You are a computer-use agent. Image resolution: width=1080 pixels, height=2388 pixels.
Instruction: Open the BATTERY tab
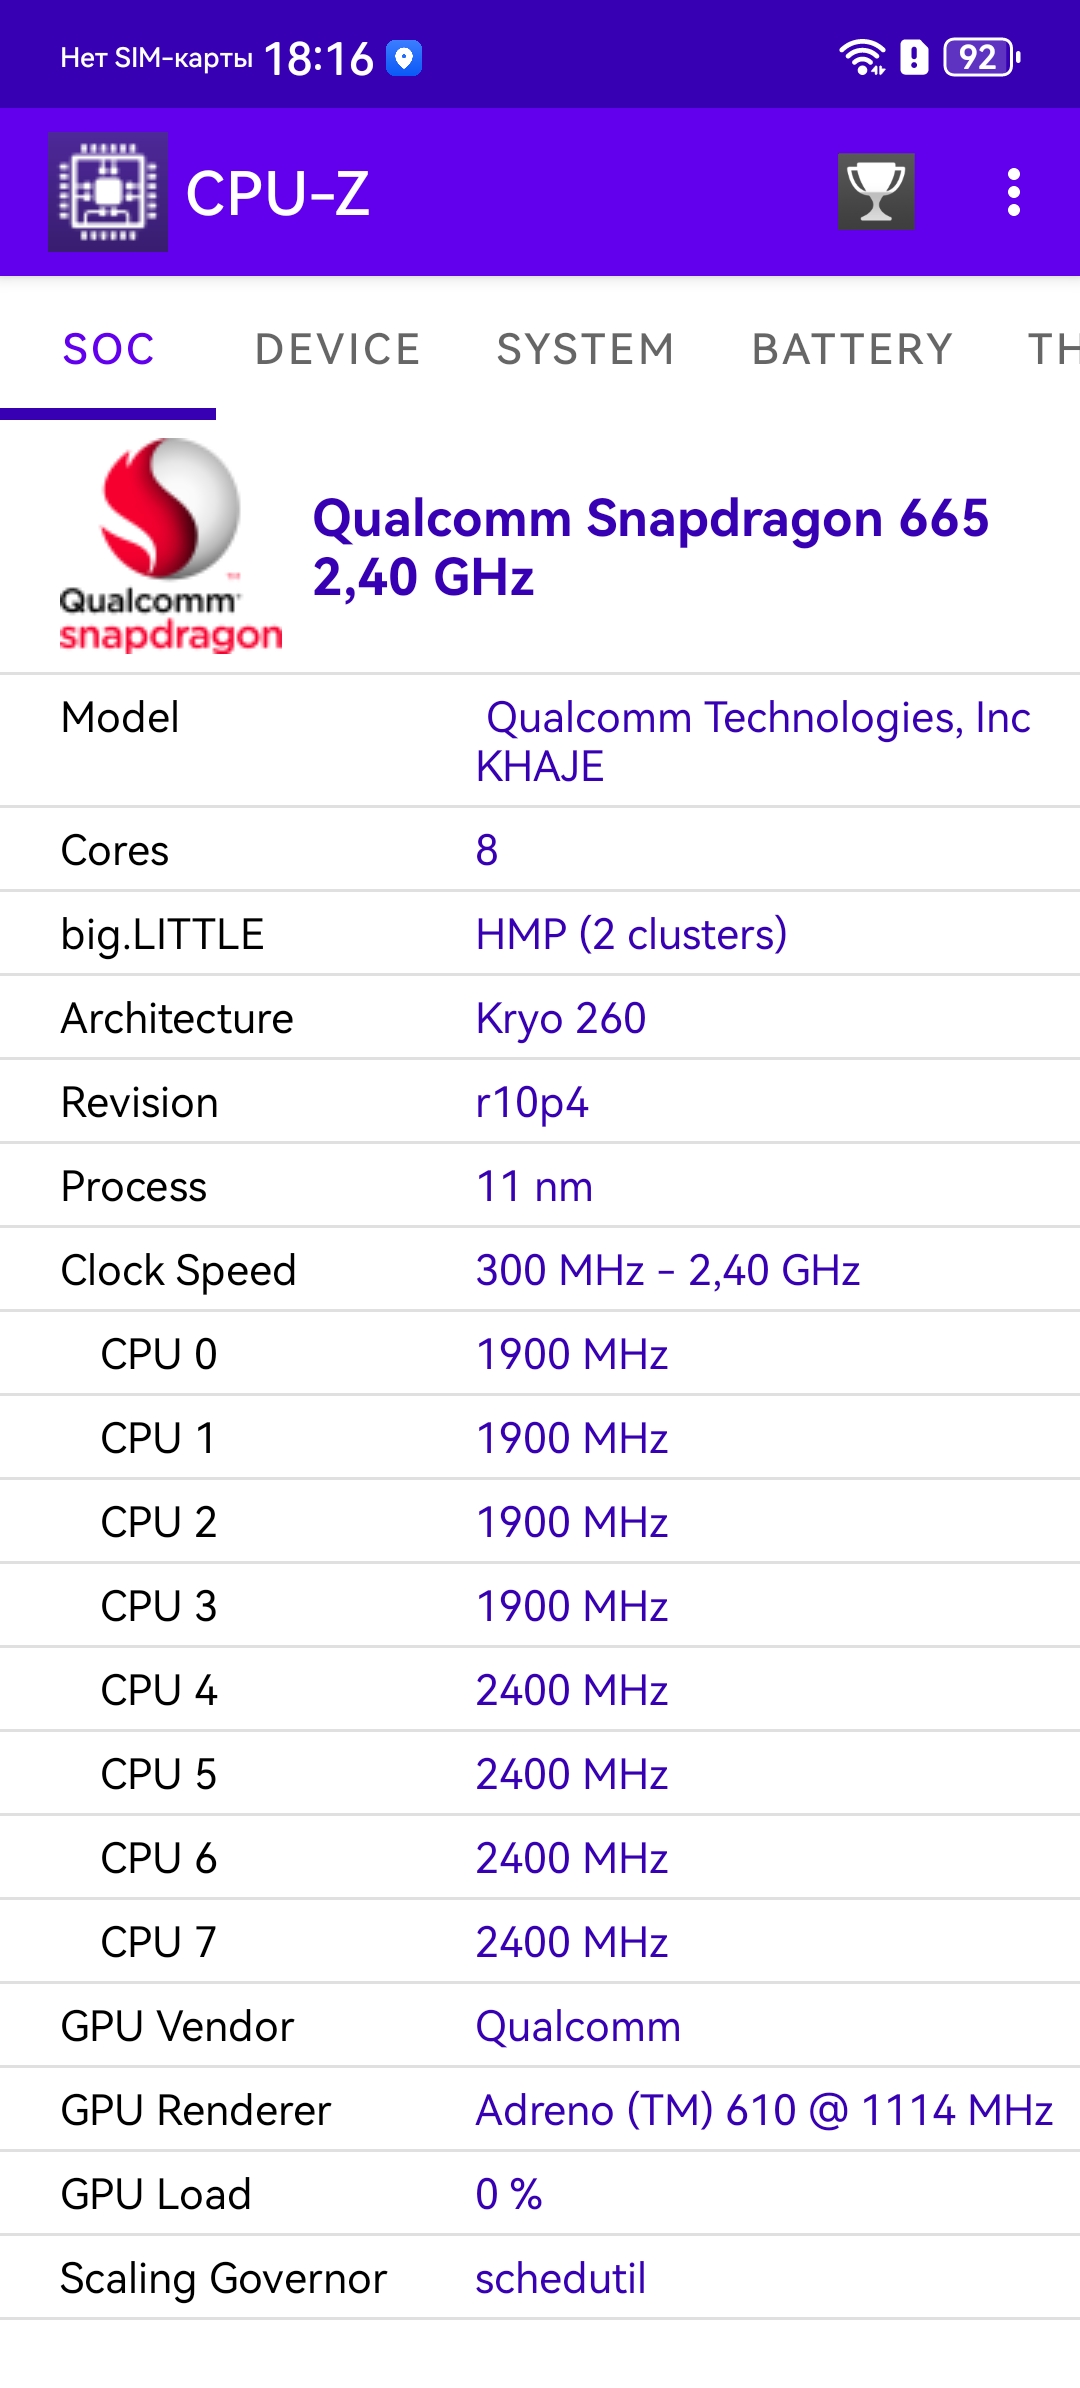(x=852, y=349)
